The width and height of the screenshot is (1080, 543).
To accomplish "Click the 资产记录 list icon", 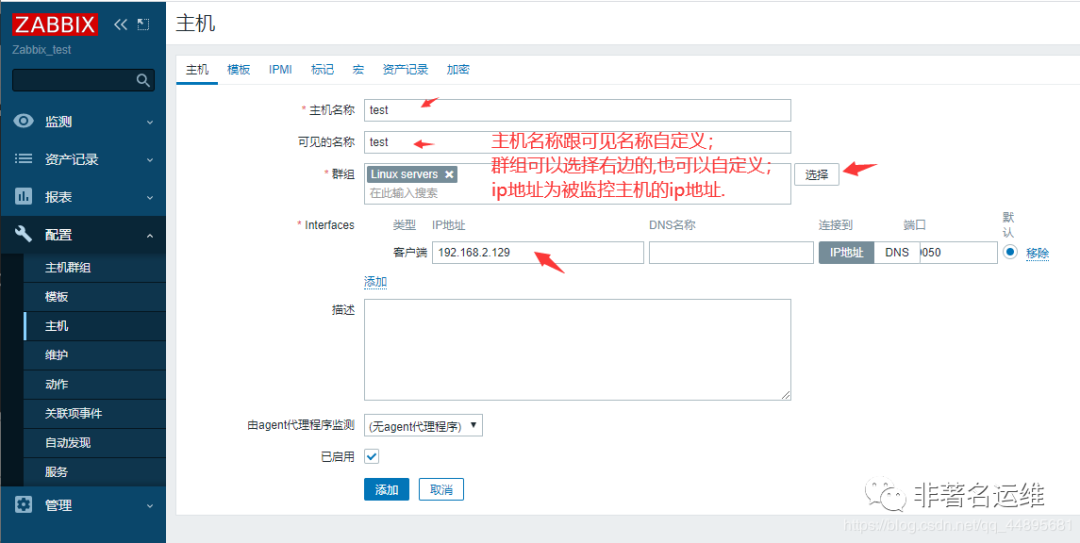I will [x=24, y=158].
